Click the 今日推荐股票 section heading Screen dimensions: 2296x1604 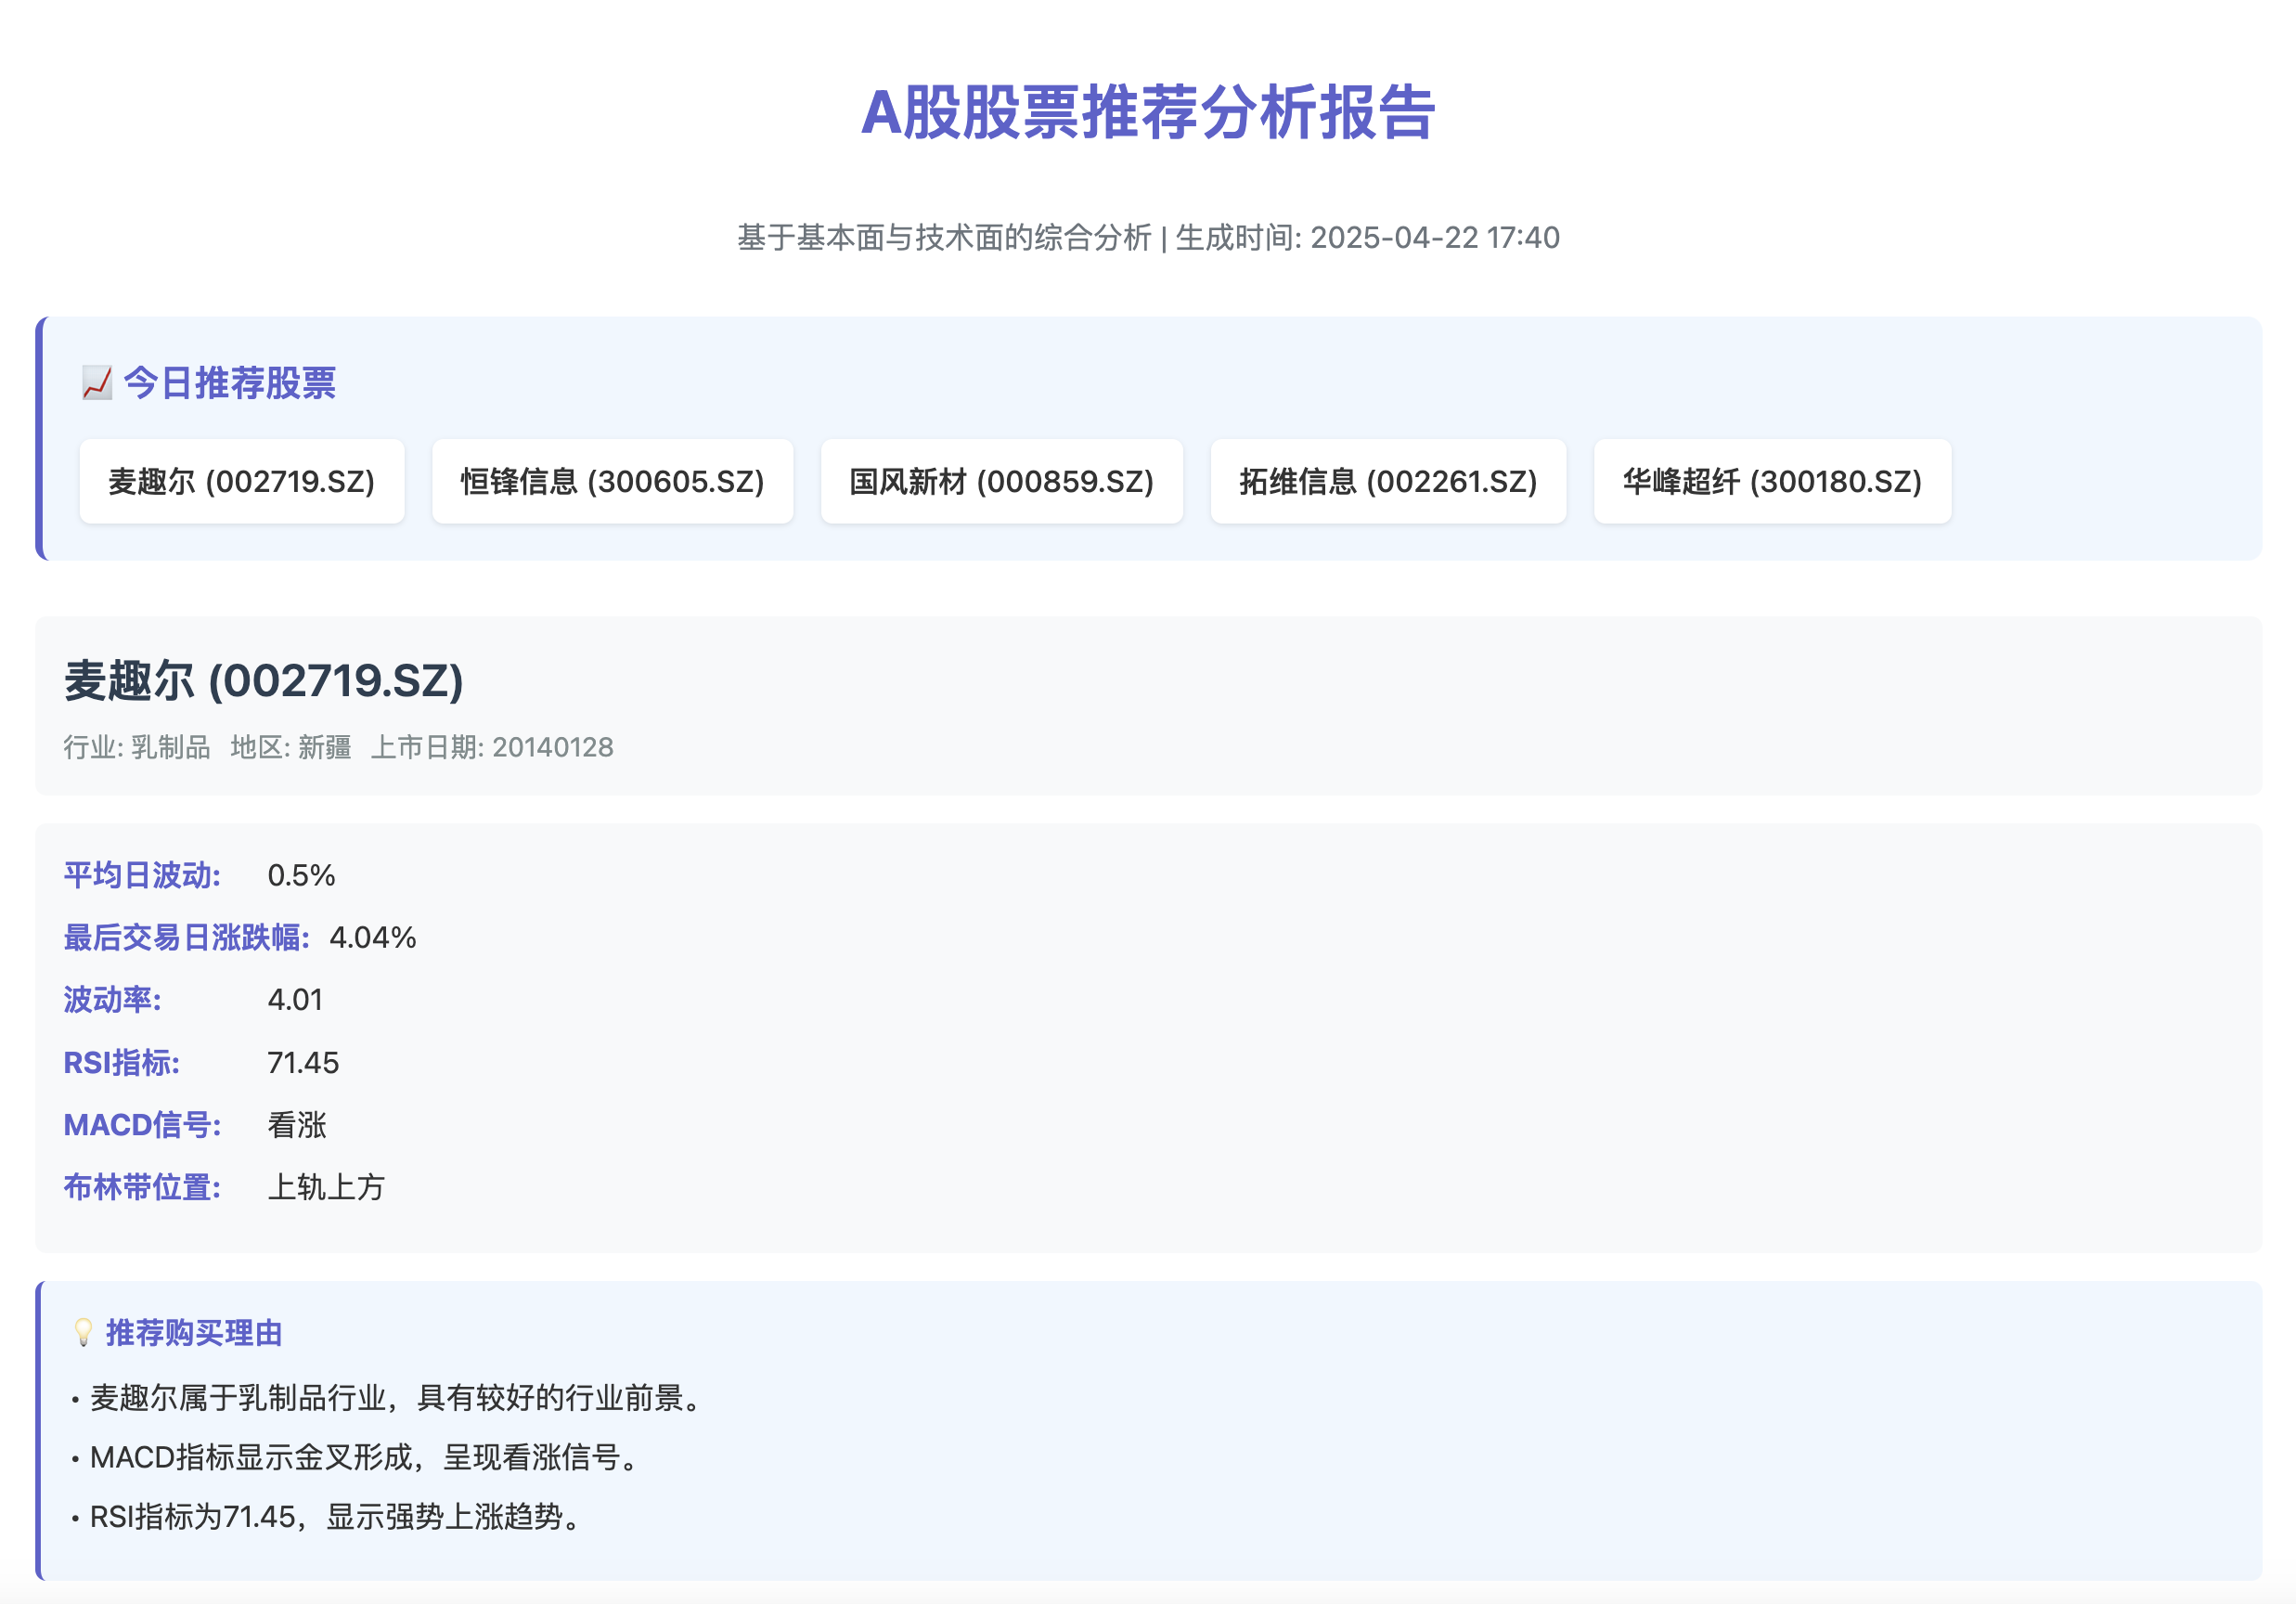pyautogui.click(x=229, y=383)
